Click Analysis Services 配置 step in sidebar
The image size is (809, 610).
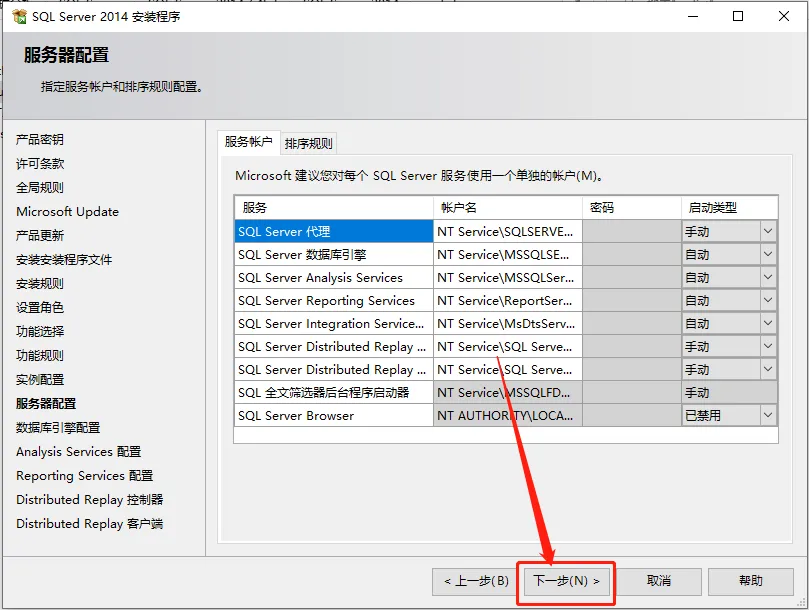[x=78, y=452]
